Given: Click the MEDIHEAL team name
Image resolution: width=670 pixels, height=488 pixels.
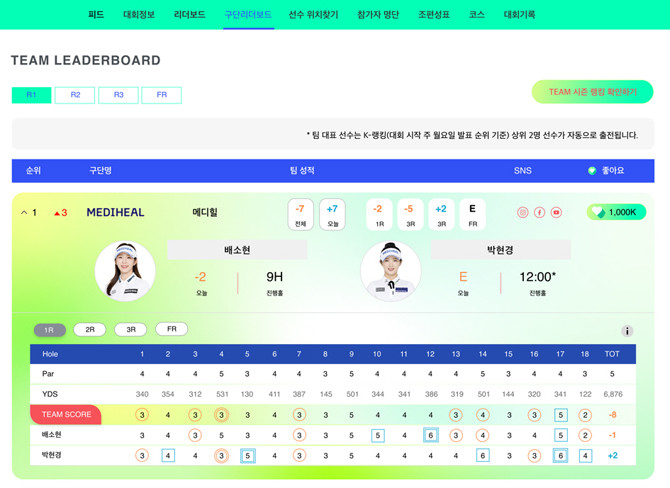Looking at the screenshot, I should pos(116,212).
